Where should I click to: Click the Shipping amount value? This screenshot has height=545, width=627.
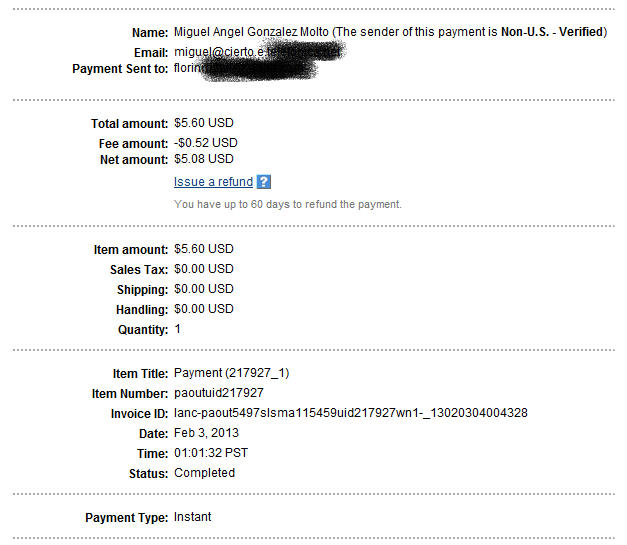tap(203, 289)
